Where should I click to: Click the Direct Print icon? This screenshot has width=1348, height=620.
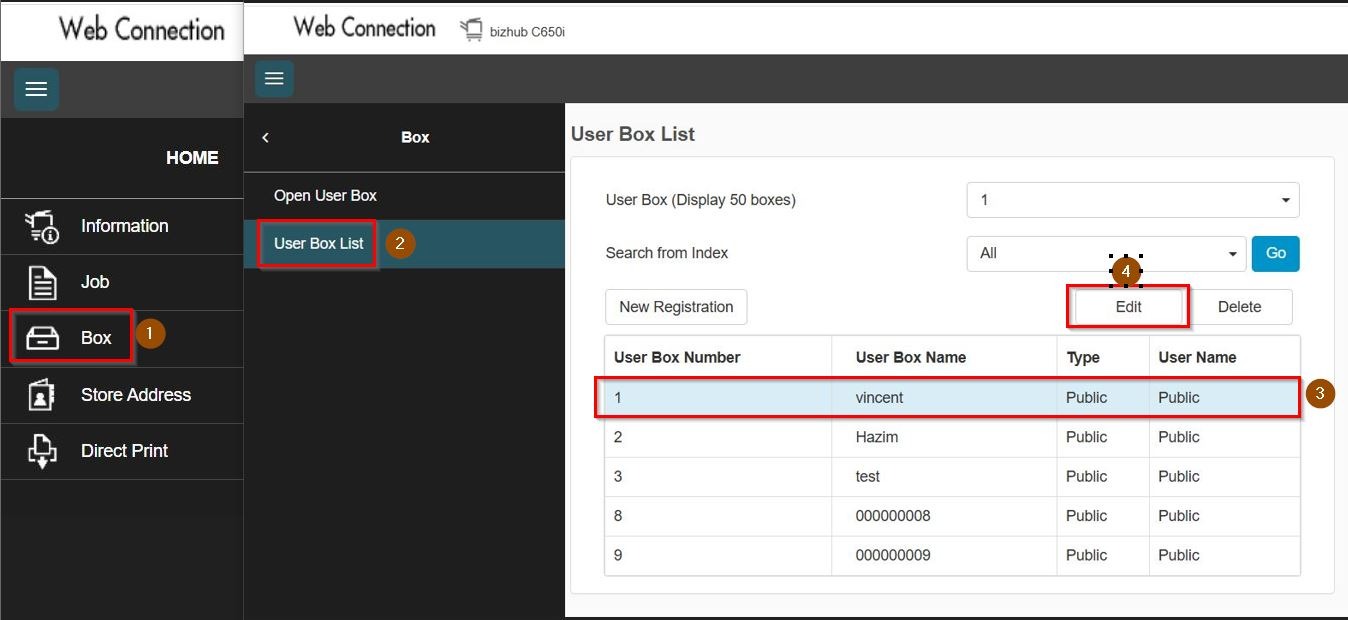click(x=41, y=451)
